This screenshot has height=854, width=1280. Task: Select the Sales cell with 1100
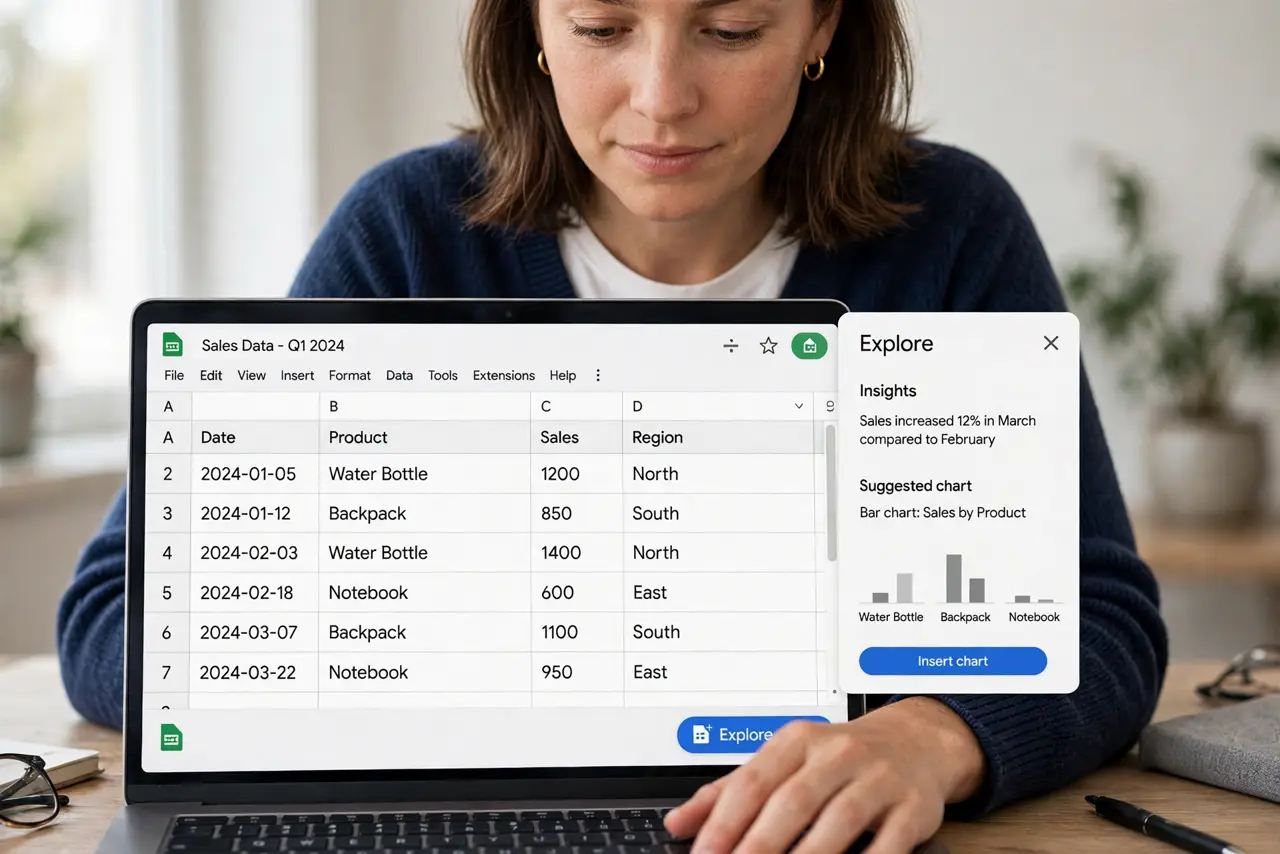point(576,632)
